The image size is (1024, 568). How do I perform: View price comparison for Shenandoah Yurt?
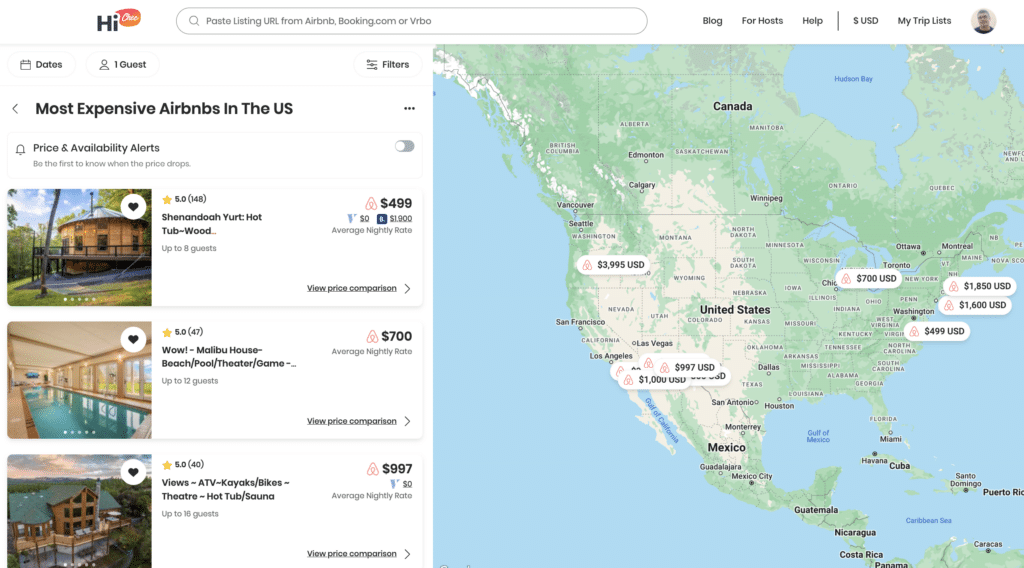click(x=352, y=288)
